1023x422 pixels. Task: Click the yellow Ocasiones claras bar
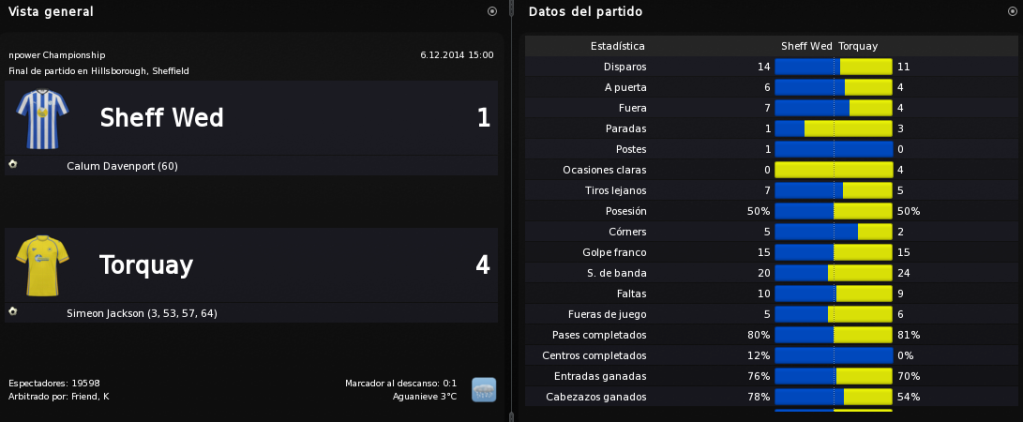pos(833,170)
